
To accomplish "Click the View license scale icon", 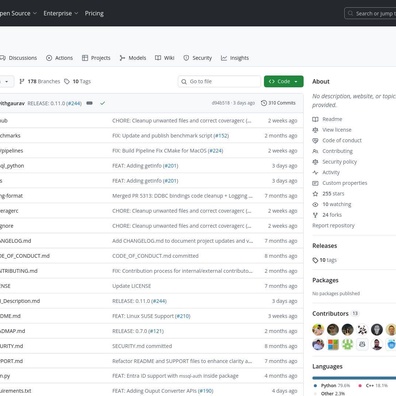I will (315, 130).
